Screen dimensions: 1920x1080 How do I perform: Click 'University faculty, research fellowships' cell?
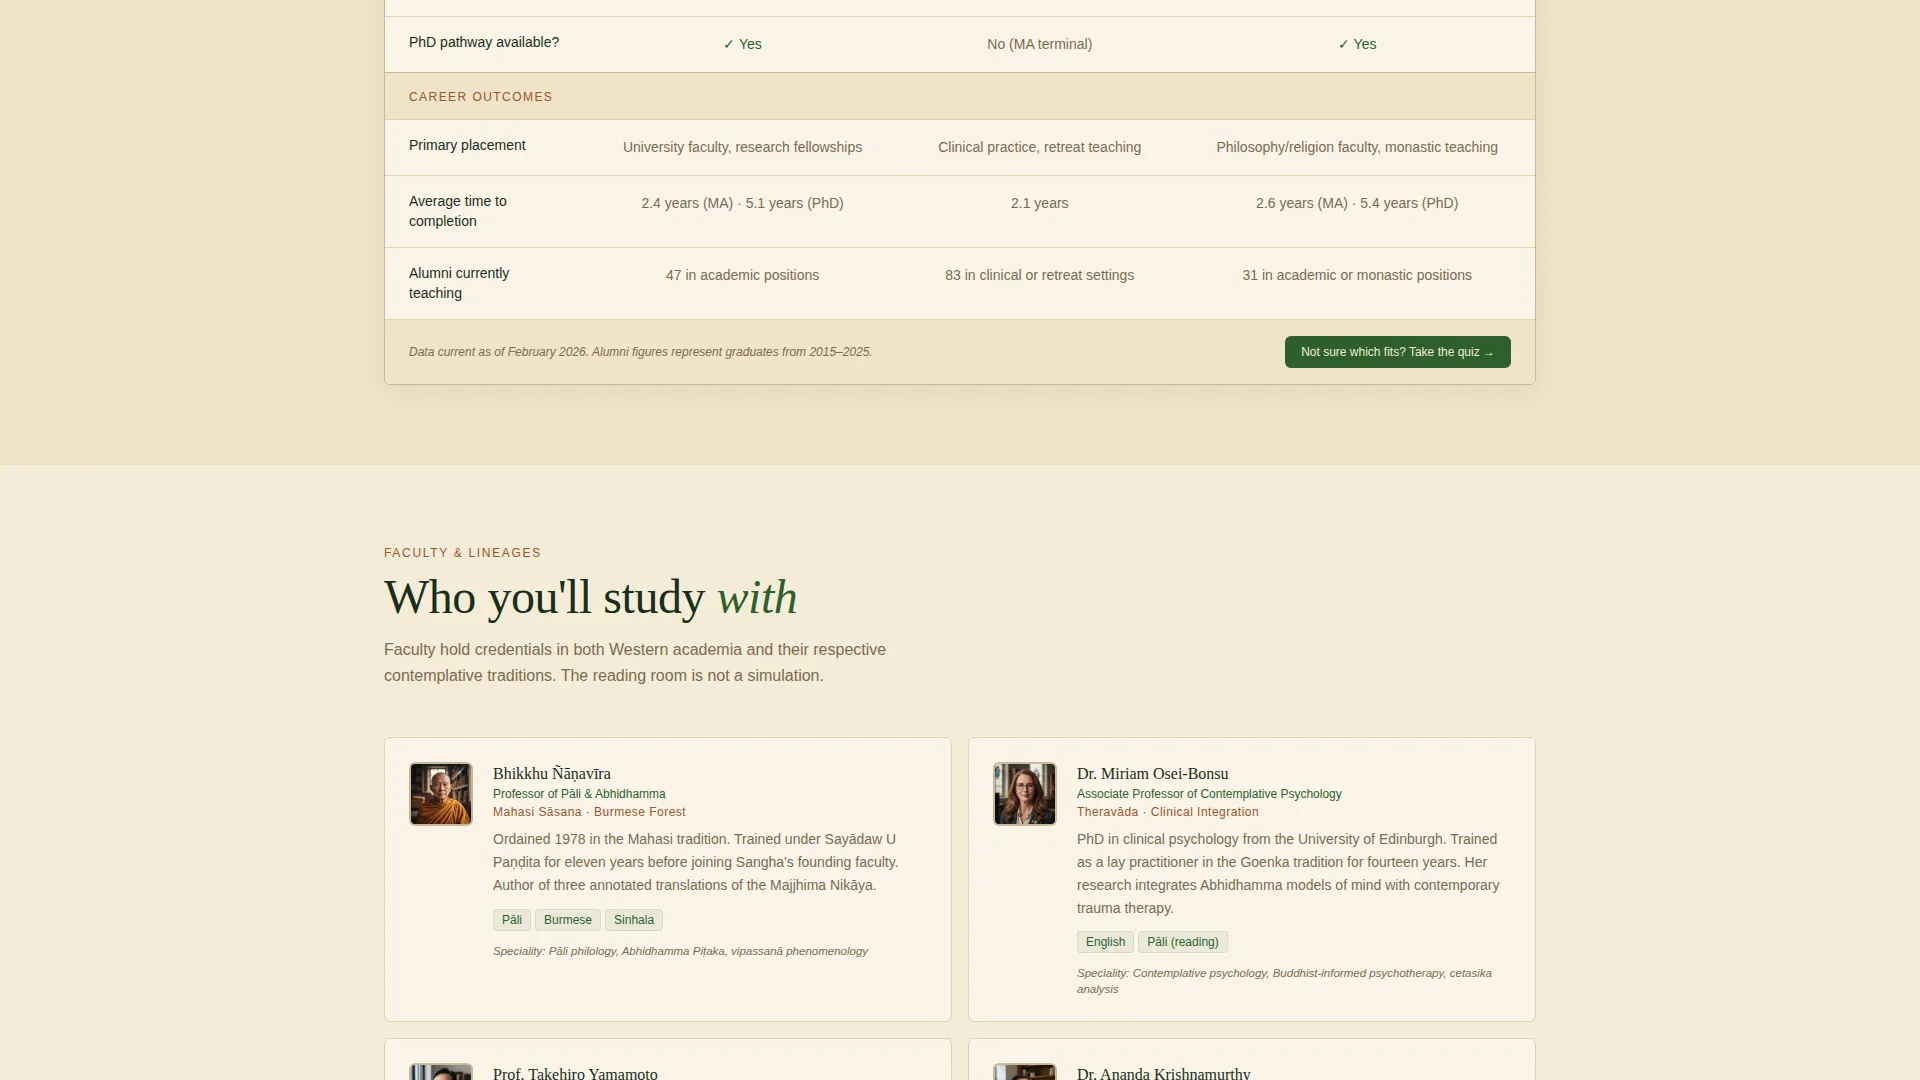742,147
